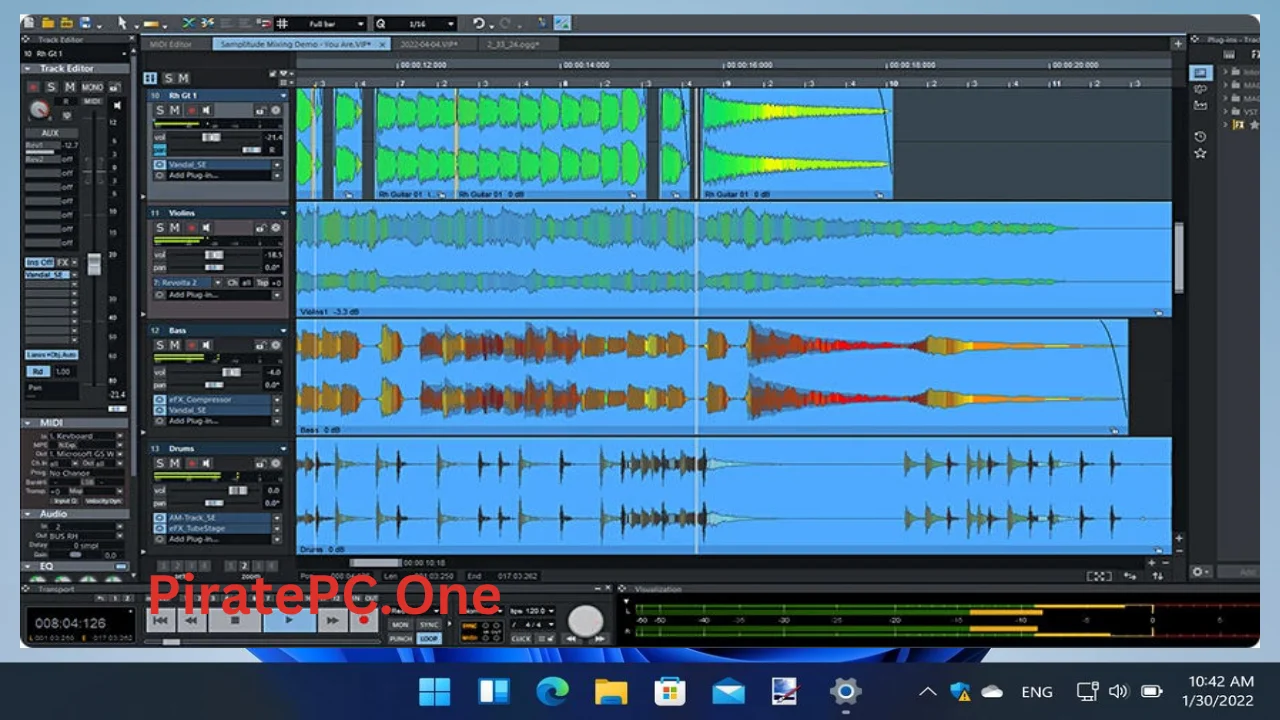Arm record on the Violins track
The image size is (1280, 720).
coord(191,228)
